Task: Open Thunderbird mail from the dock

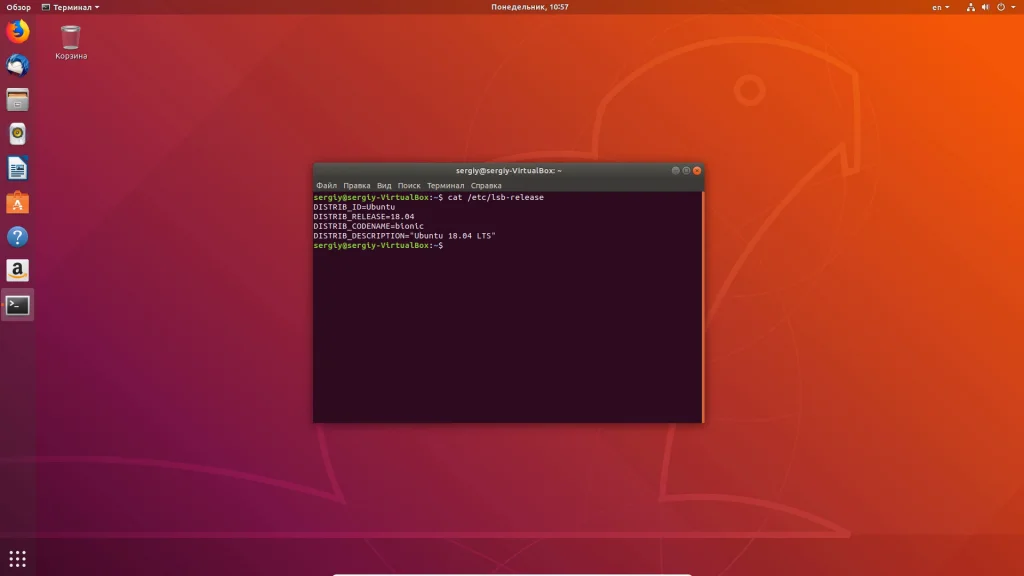Action: click(x=18, y=66)
